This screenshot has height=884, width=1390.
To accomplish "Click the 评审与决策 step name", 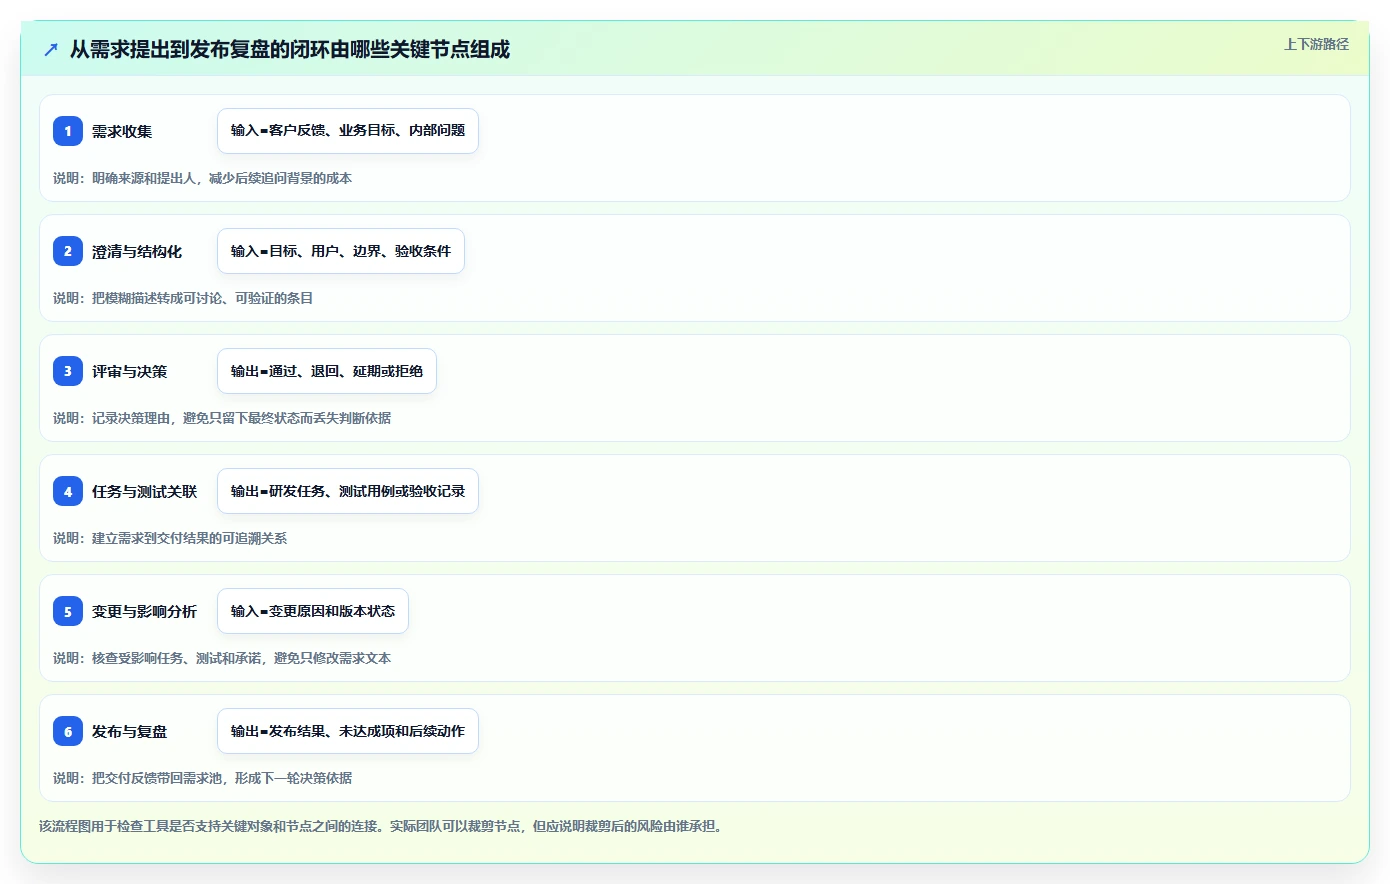I will tap(130, 371).
